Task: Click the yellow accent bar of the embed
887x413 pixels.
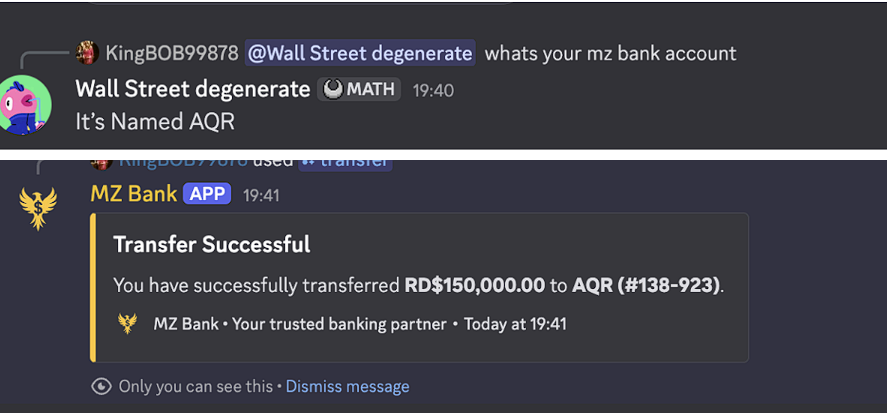Action: tap(93, 287)
